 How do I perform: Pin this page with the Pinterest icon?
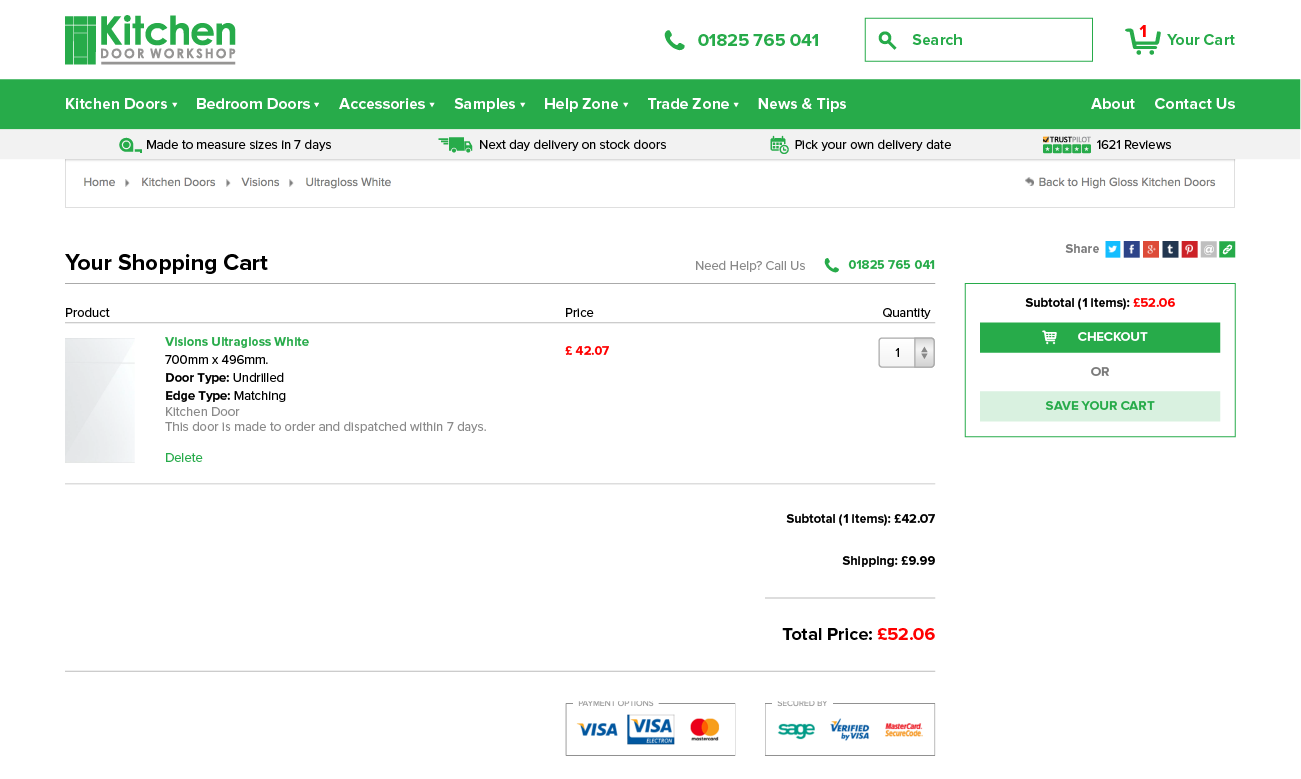click(x=1189, y=249)
